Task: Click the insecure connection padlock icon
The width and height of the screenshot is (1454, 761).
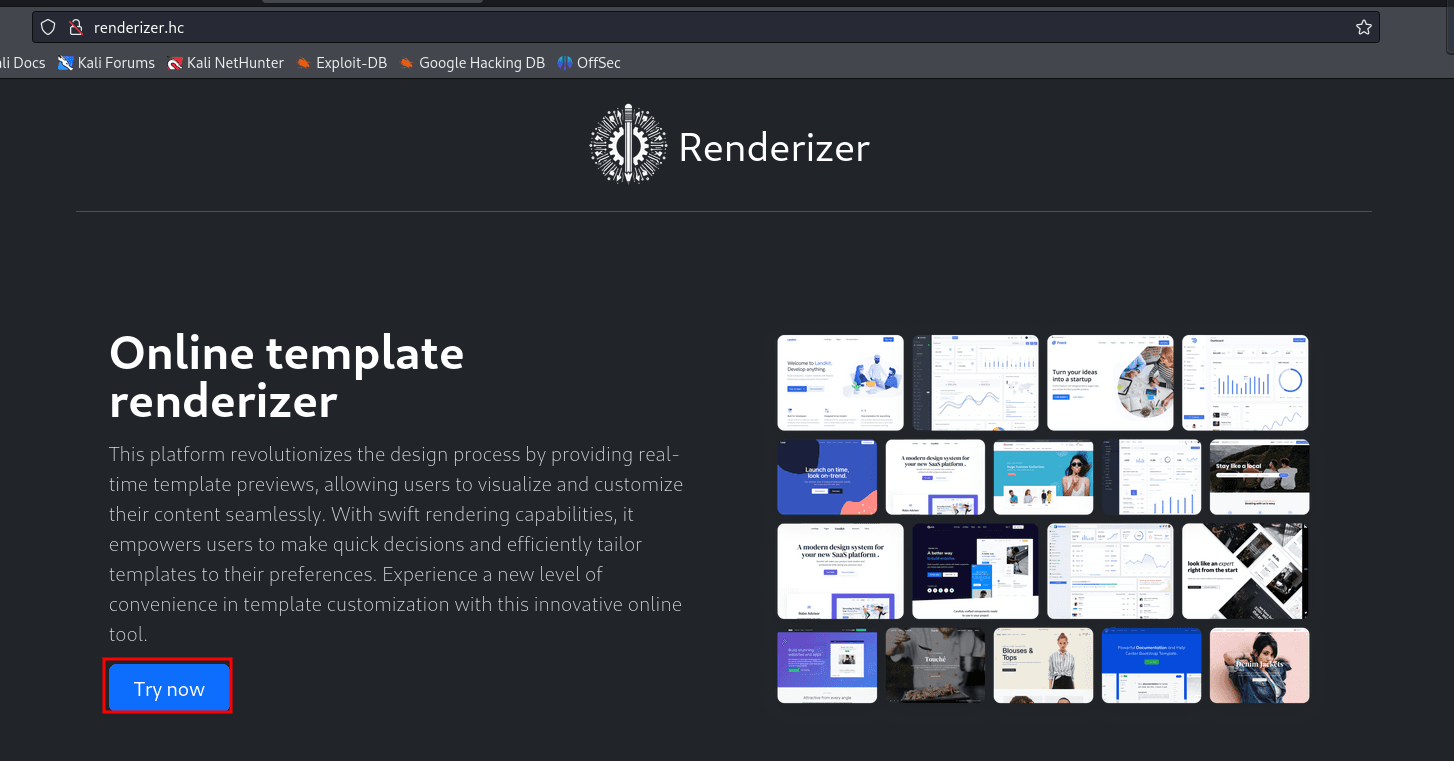Action: [74, 27]
